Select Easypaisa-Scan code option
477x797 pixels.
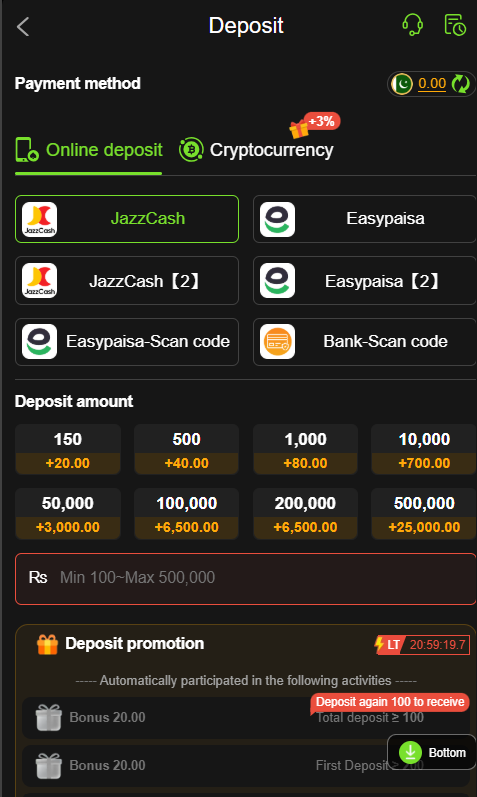coord(127,342)
